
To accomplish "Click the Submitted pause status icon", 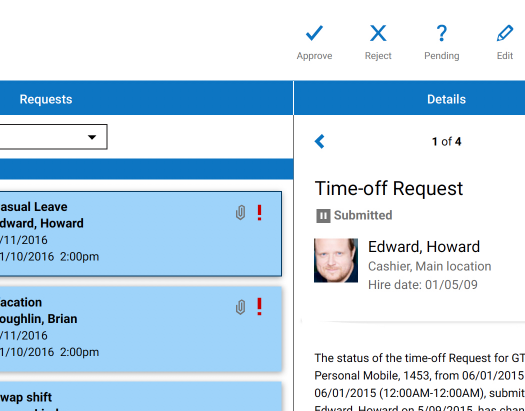I will coord(323,216).
